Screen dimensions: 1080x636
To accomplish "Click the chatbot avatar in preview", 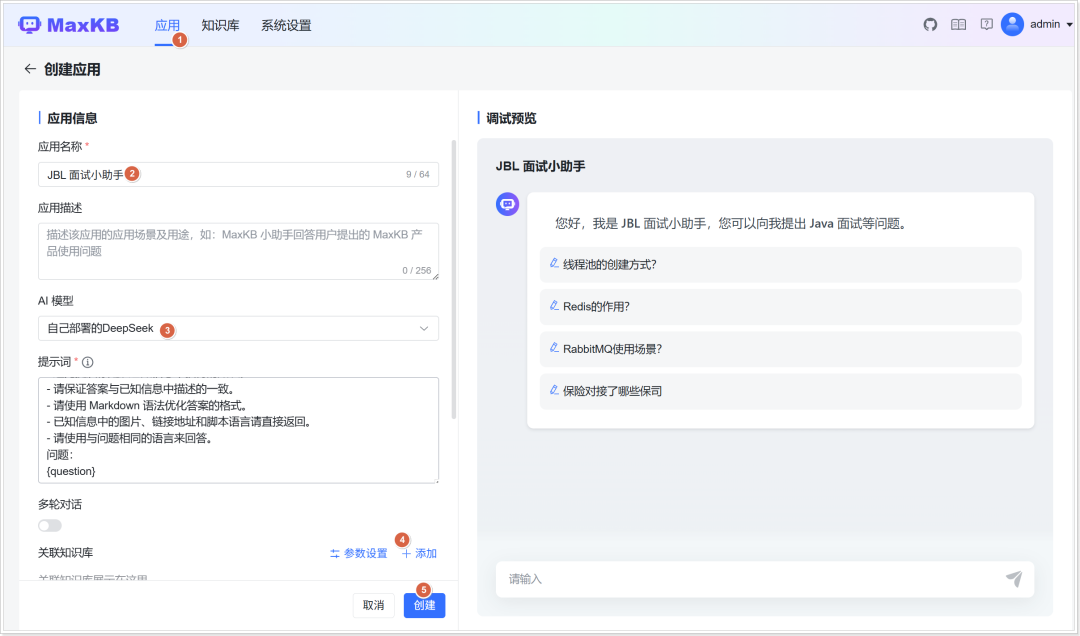I will [x=508, y=204].
